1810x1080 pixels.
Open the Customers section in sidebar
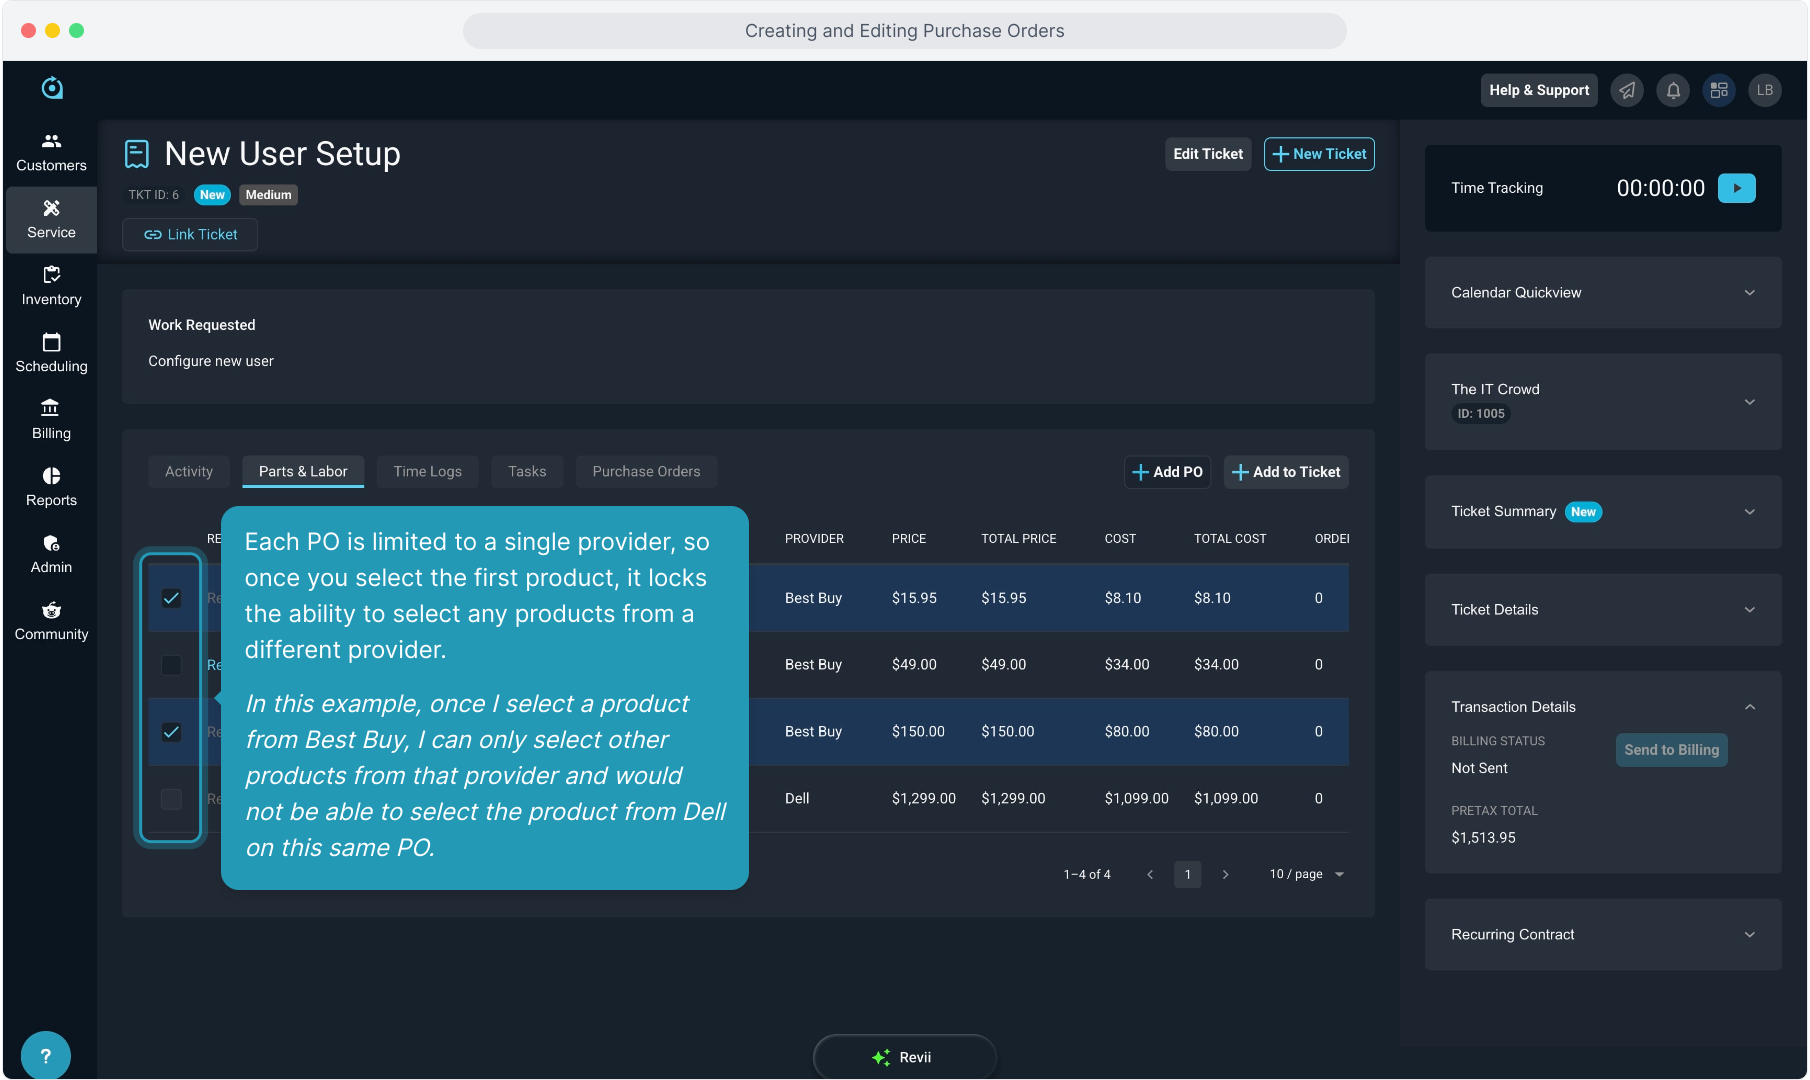(51, 152)
